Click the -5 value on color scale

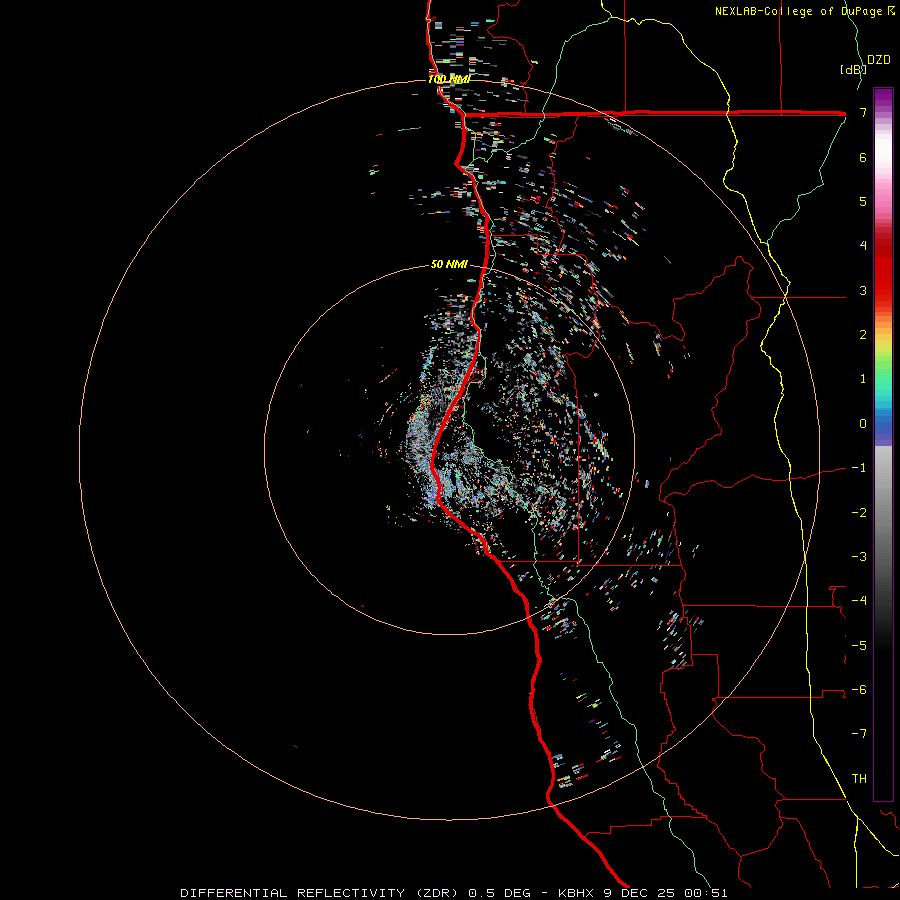coord(859,646)
